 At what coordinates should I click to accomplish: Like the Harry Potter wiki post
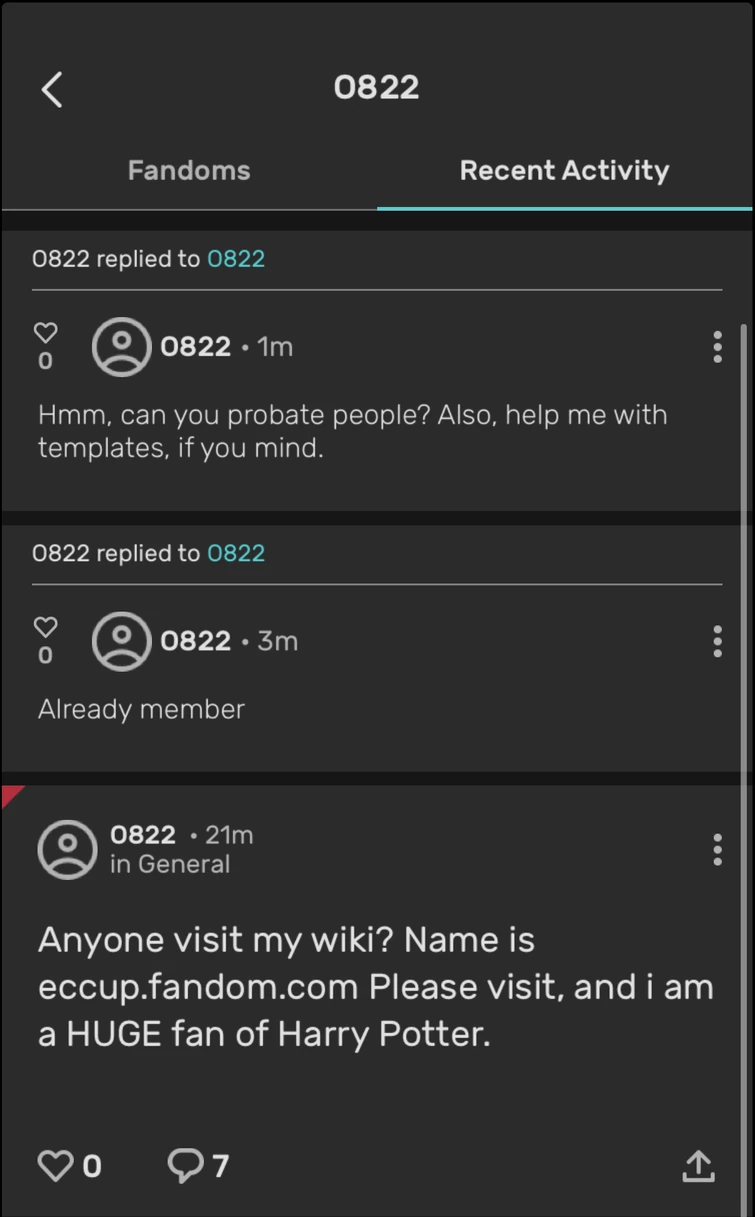click(x=55, y=1165)
